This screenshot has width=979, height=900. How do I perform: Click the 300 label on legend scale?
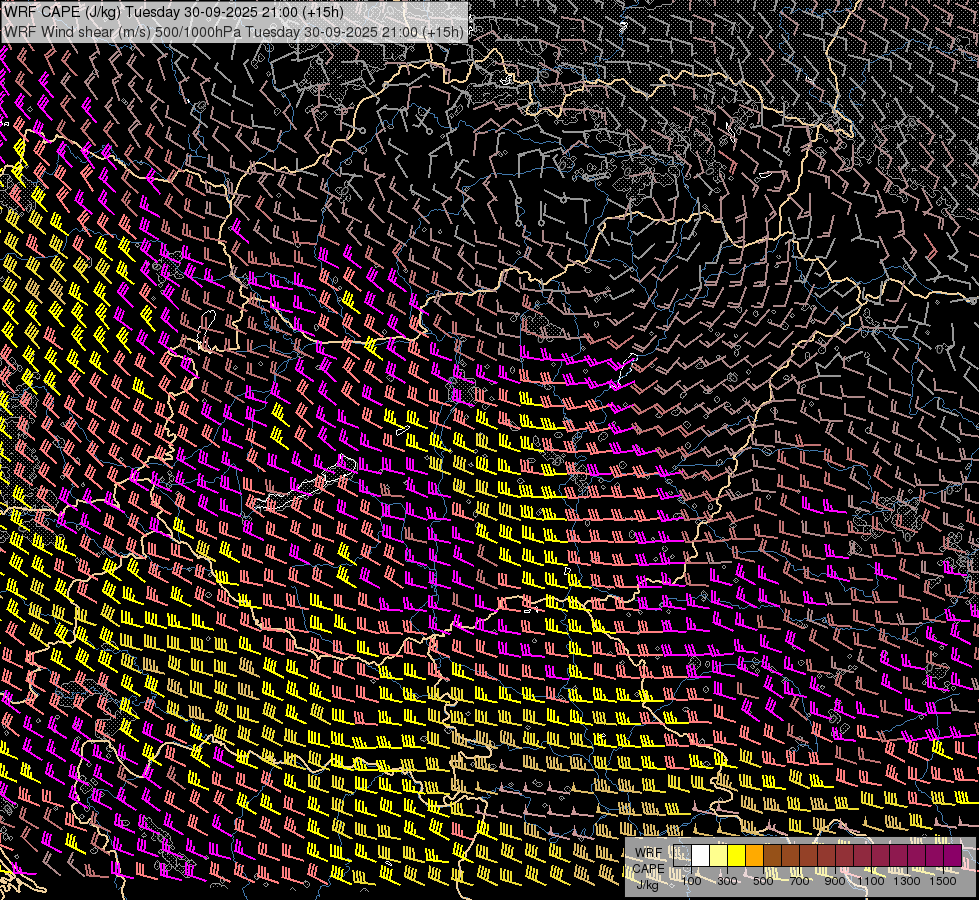[x=727, y=881]
